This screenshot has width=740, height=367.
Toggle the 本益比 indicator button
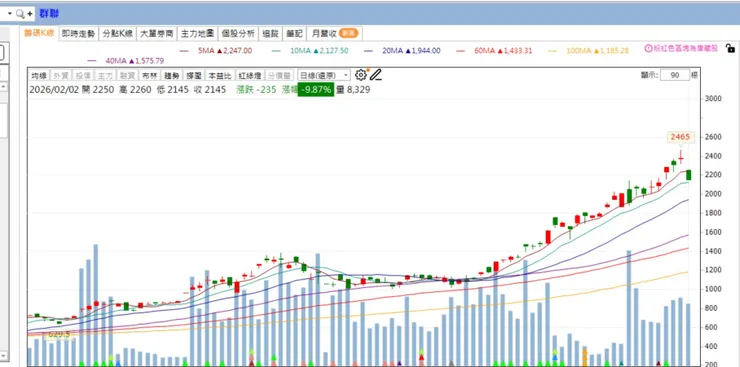219,75
